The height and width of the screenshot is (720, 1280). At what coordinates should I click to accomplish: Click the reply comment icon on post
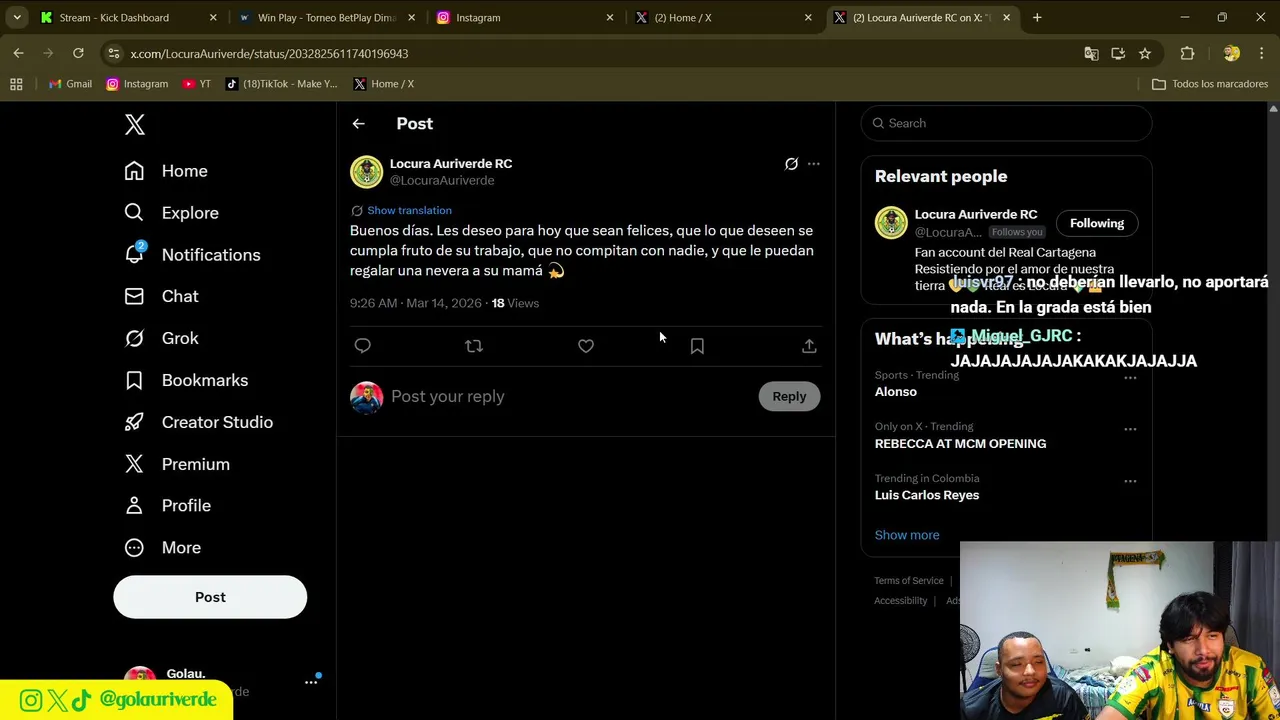click(362, 346)
